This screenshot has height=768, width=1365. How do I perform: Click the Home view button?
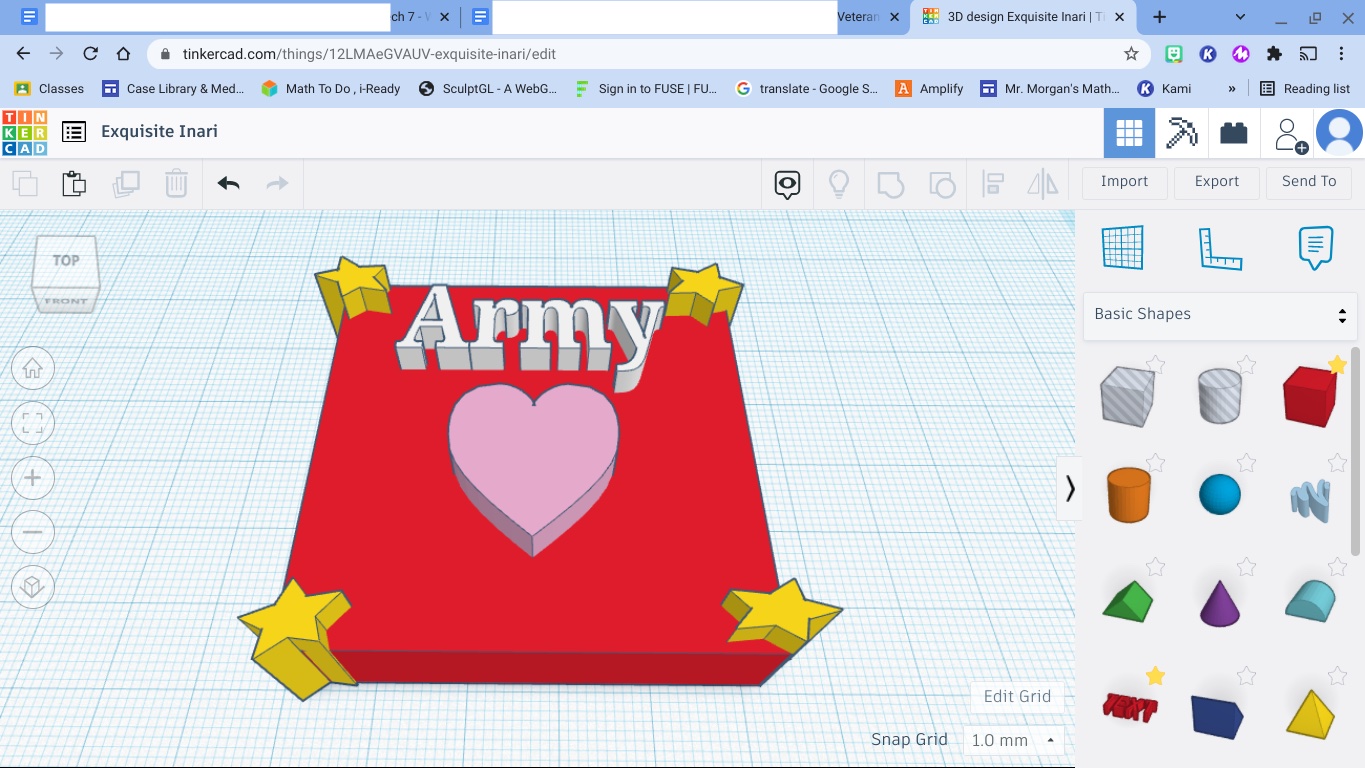point(32,369)
